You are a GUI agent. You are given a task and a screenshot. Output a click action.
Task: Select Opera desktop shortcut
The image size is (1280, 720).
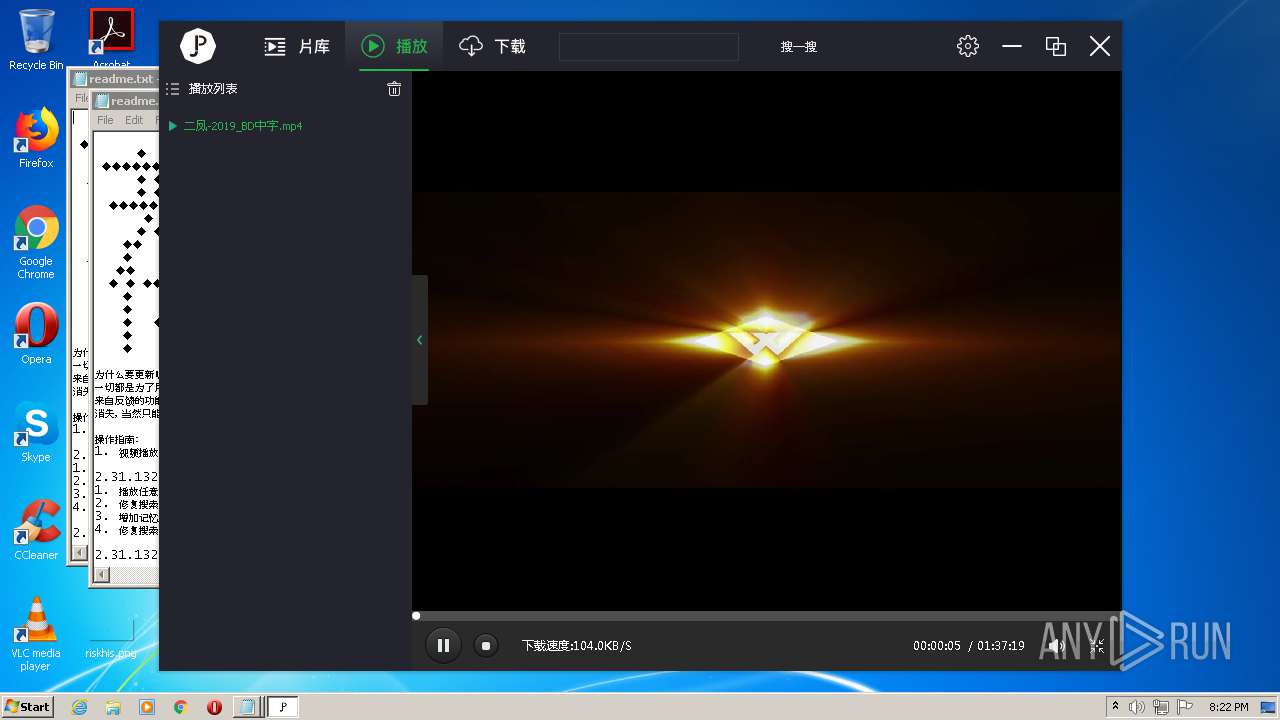click(x=36, y=334)
